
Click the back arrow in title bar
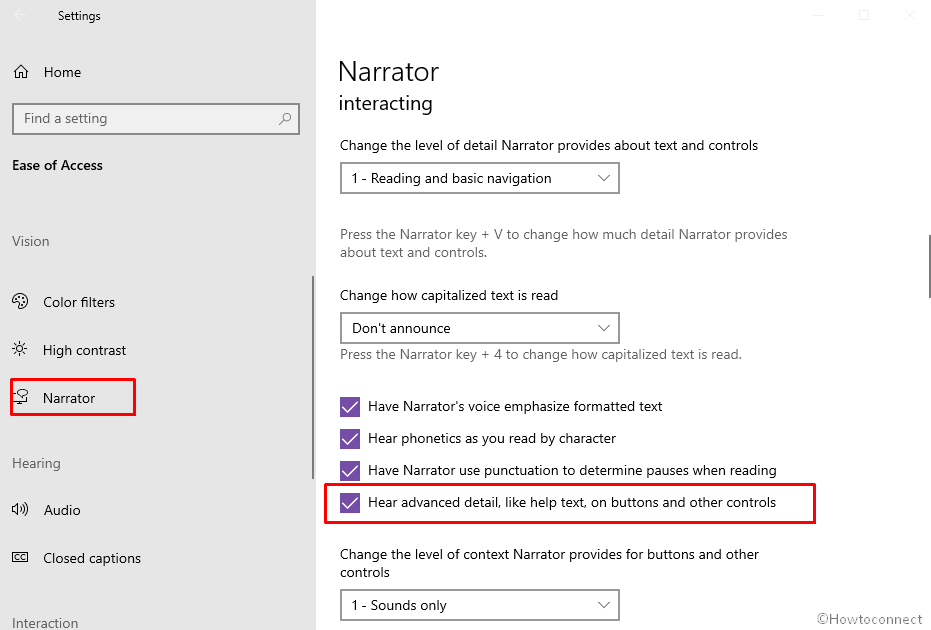[x=20, y=15]
